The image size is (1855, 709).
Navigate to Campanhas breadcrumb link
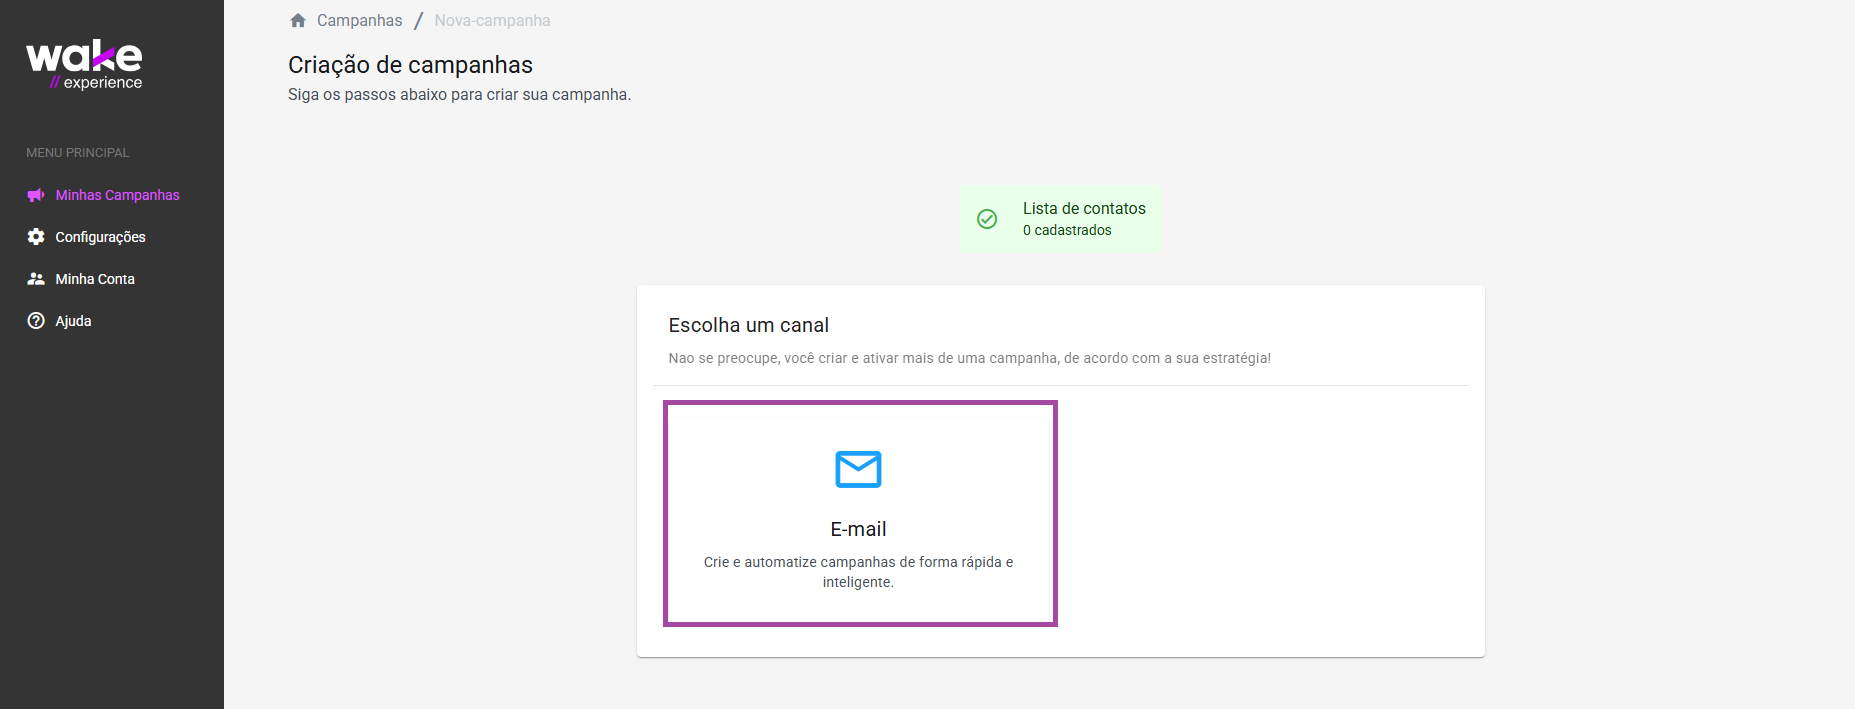tap(359, 20)
